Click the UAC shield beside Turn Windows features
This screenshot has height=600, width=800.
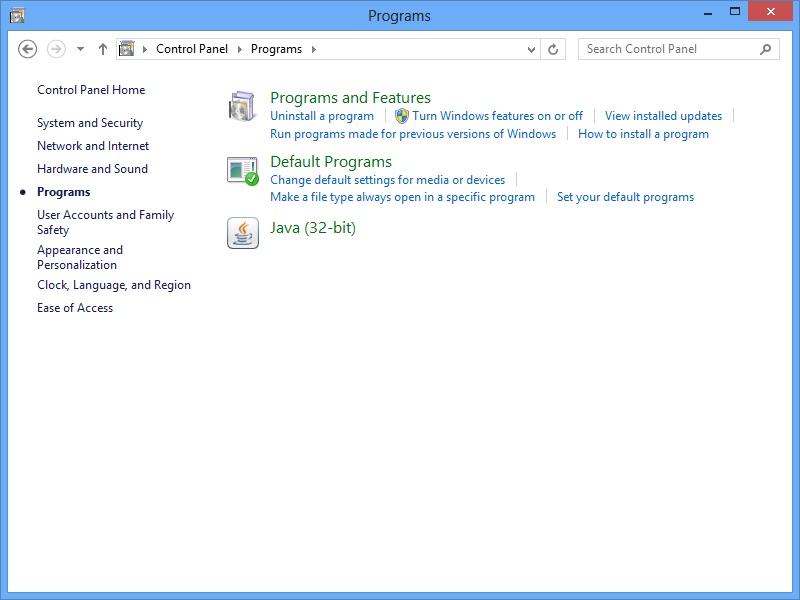coord(402,115)
